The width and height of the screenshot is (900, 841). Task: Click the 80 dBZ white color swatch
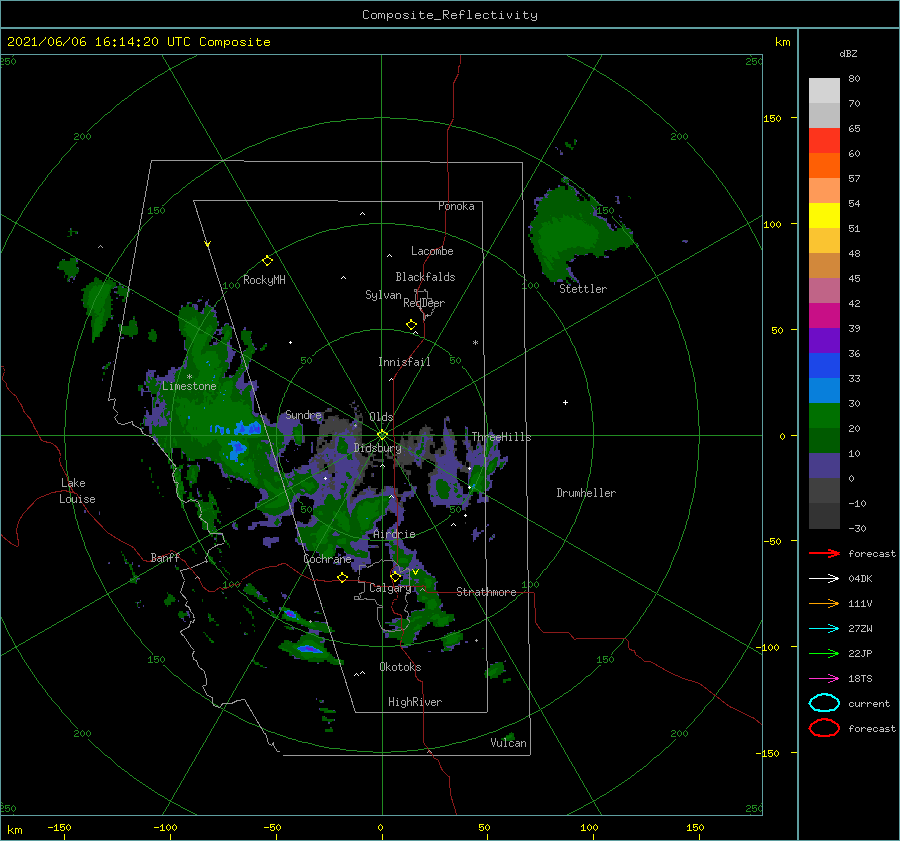point(824,90)
